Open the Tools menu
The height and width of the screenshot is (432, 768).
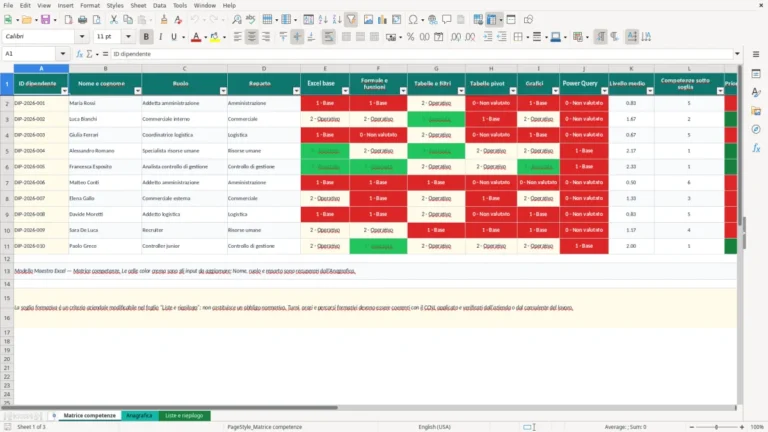[180, 5]
